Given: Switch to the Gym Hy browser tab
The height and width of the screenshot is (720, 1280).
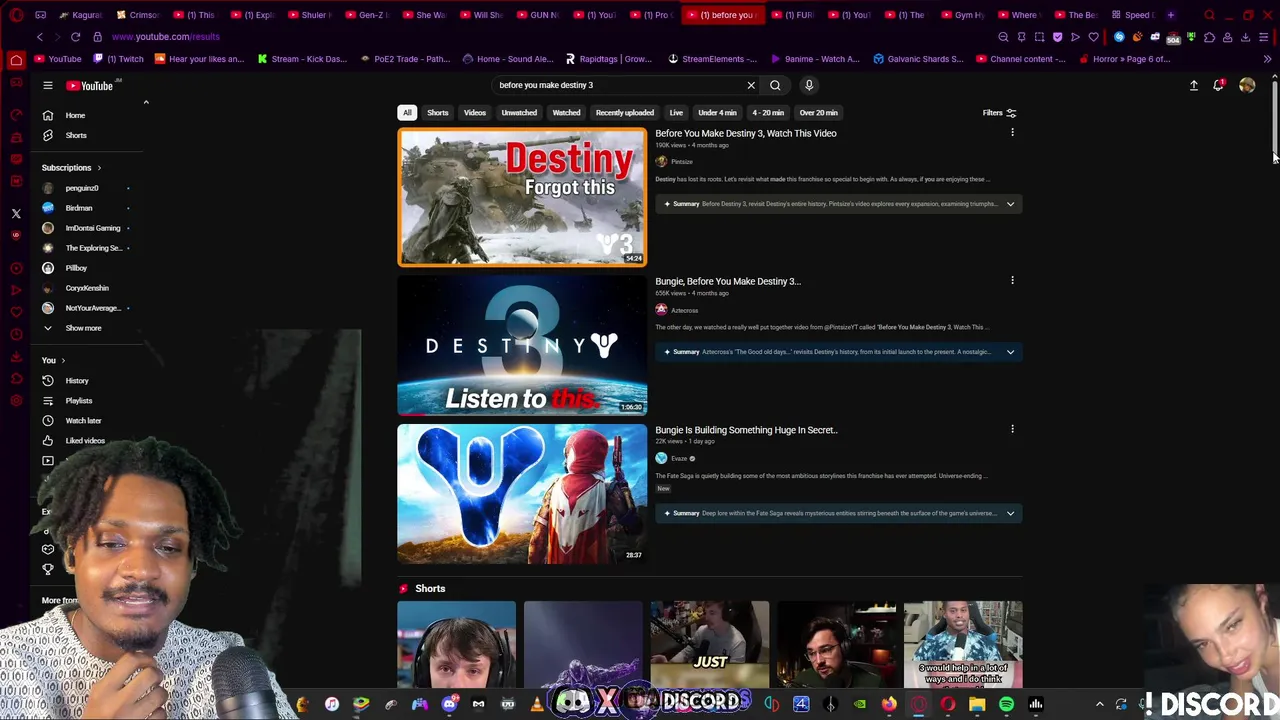Looking at the screenshot, I should coord(962,15).
